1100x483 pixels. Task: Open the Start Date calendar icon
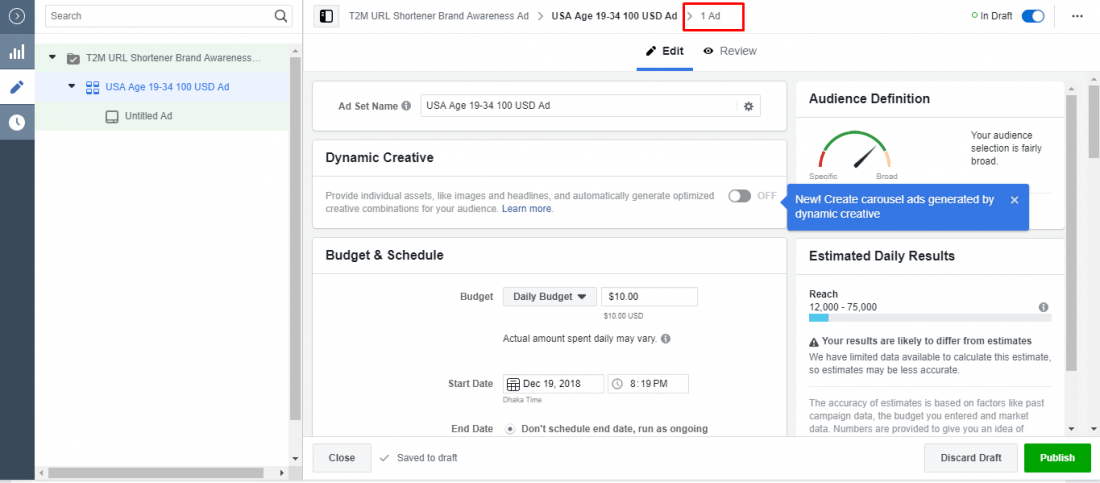[513, 384]
